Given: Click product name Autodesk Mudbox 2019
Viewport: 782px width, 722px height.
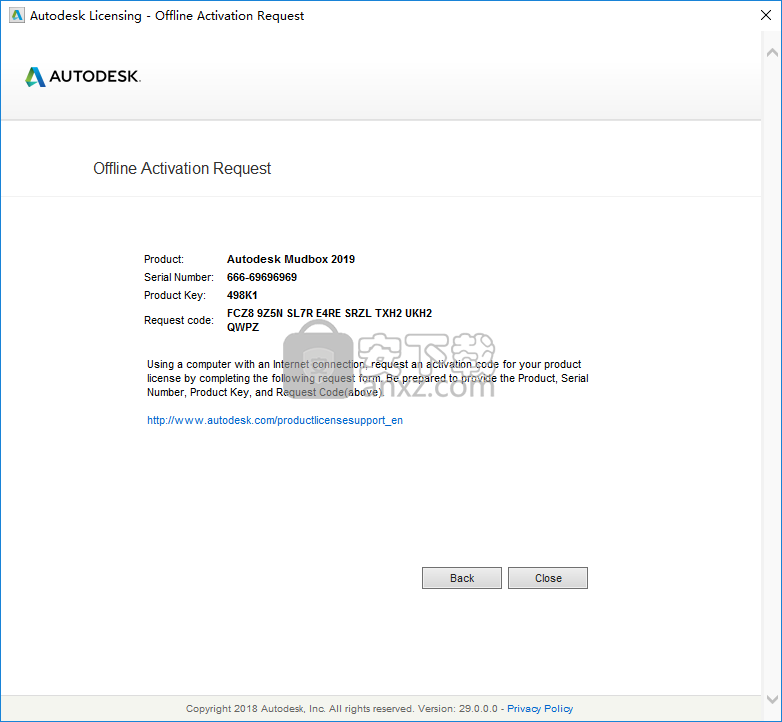Looking at the screenshot, I should pyautogui.click(x=291, y=259).
